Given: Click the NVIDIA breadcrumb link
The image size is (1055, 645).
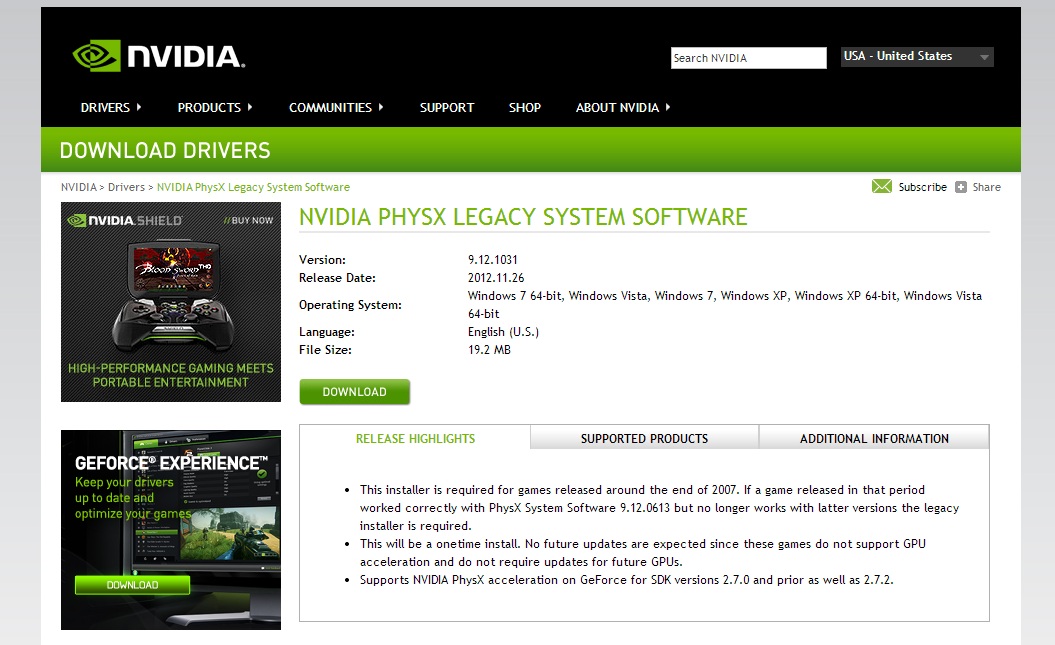Looking at the screenshot, I should [79, 187].
